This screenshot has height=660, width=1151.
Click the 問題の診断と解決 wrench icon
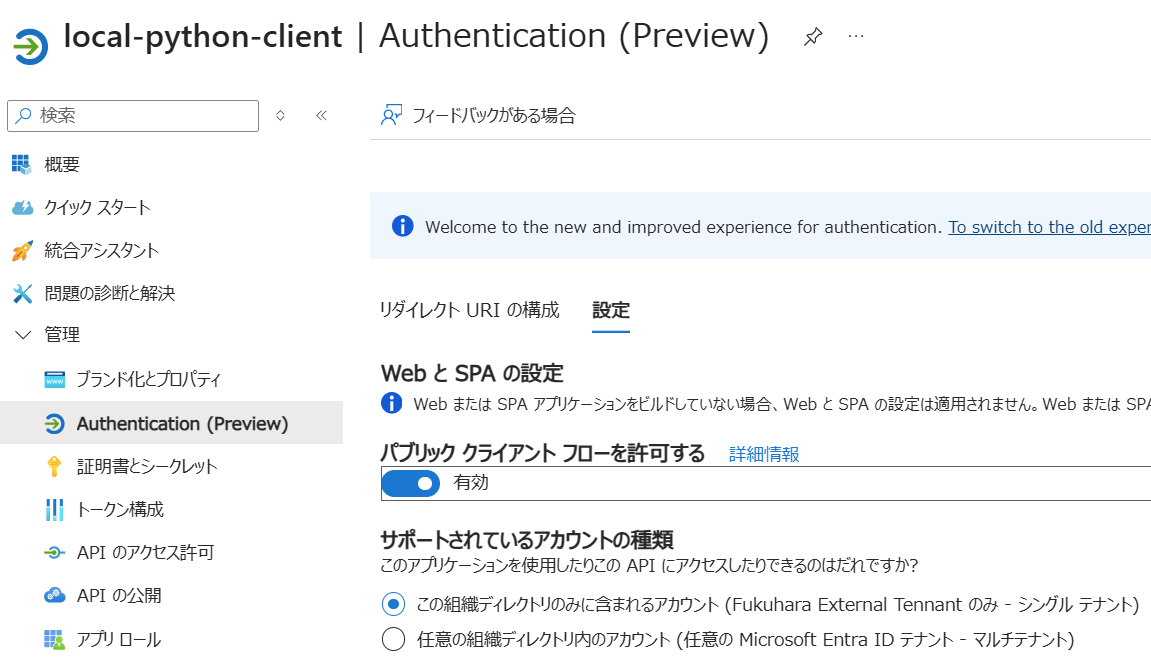(23, 293)
